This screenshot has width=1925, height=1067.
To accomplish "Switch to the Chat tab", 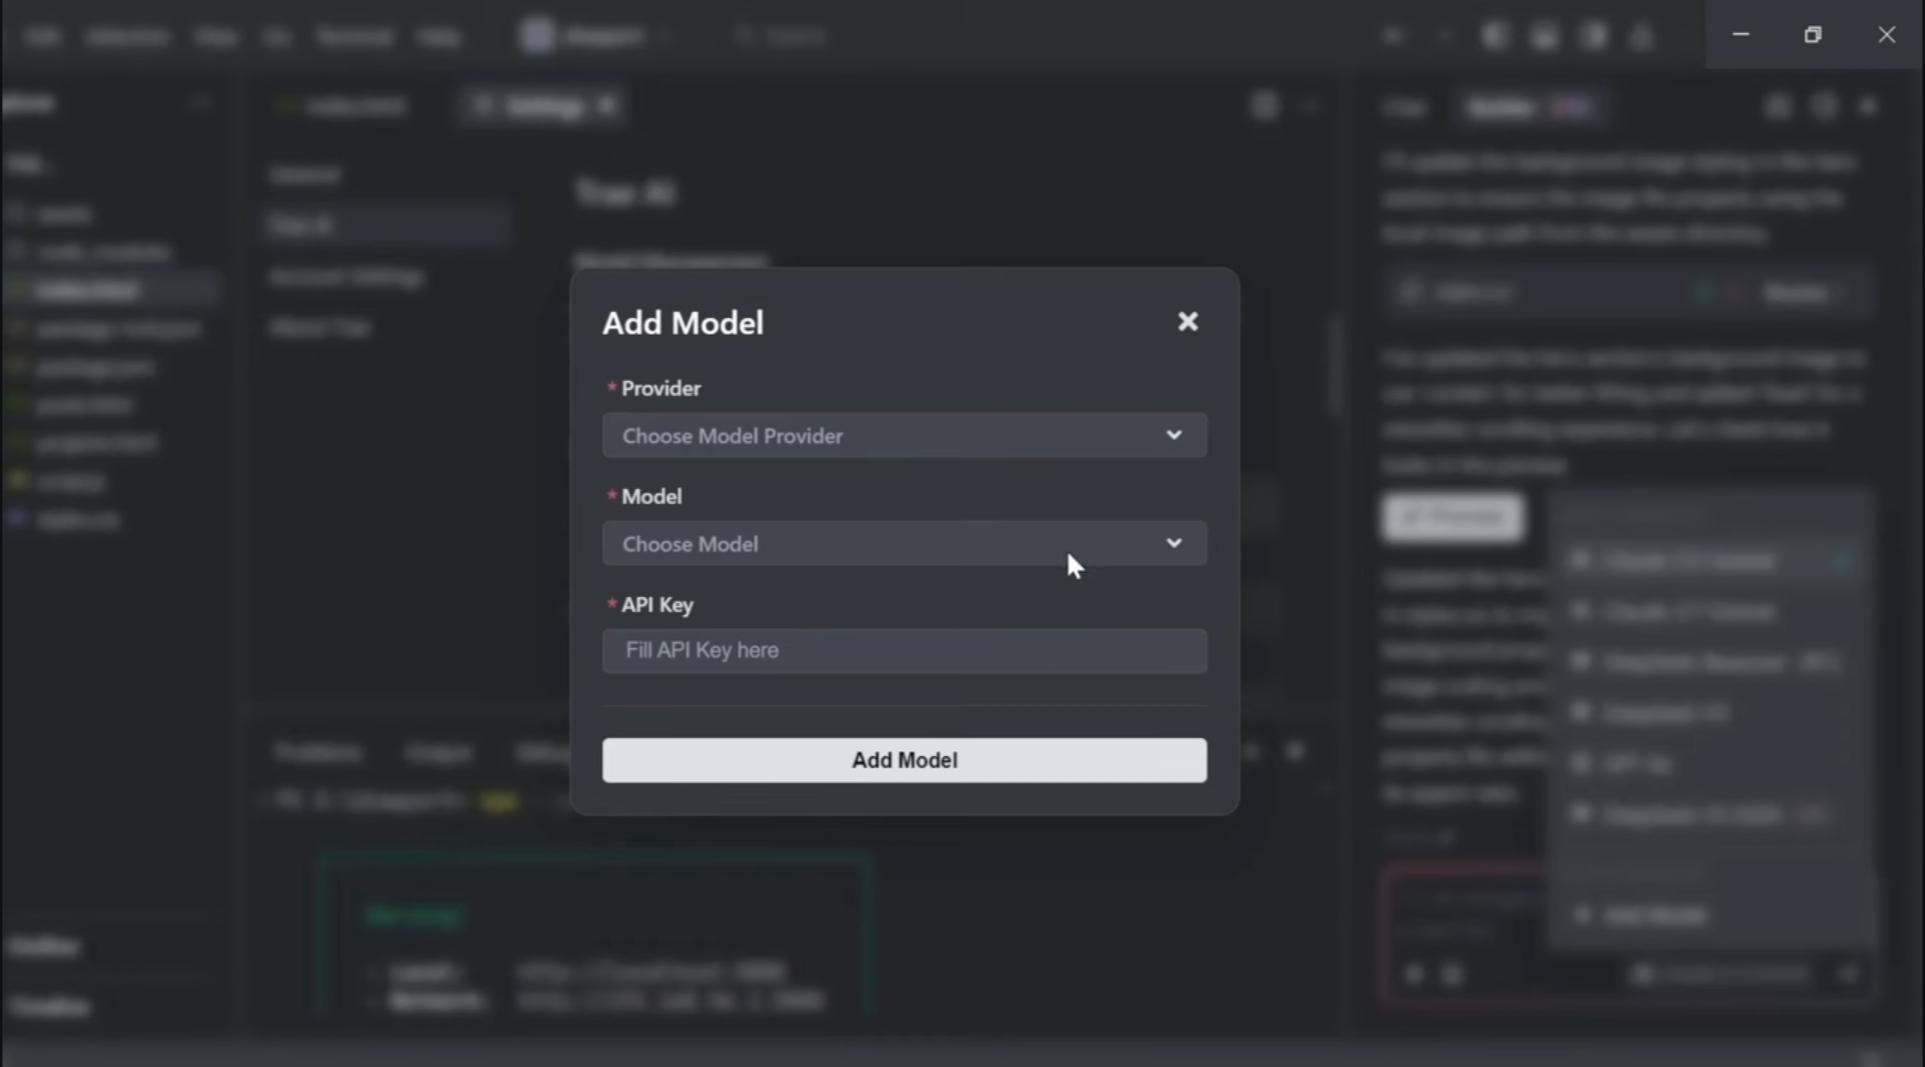I will click(1404, 108).
